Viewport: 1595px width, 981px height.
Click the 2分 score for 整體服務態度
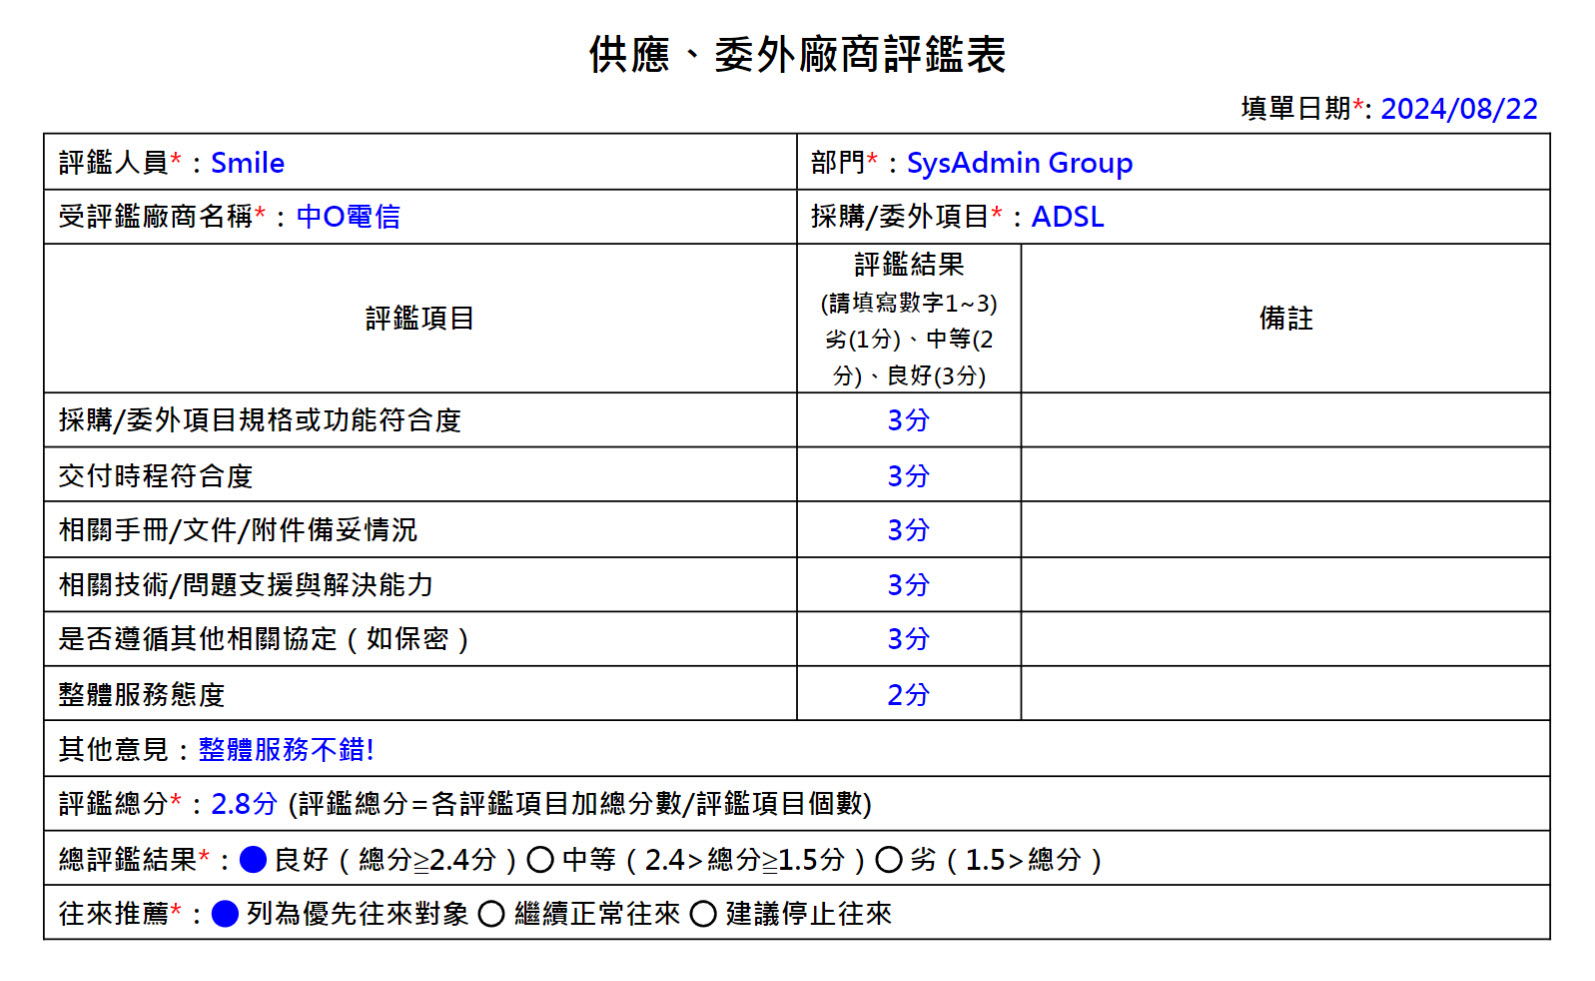click(908, 694)
